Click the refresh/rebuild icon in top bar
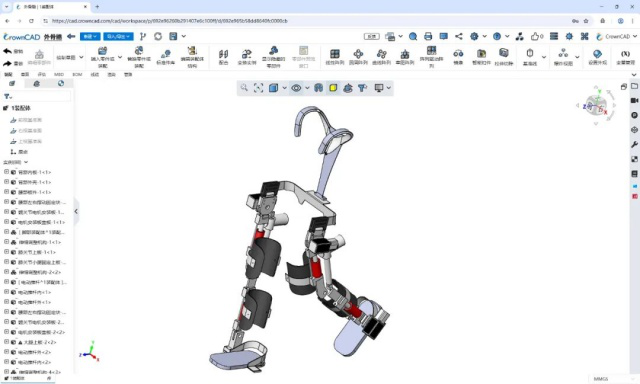 point(158,37)
